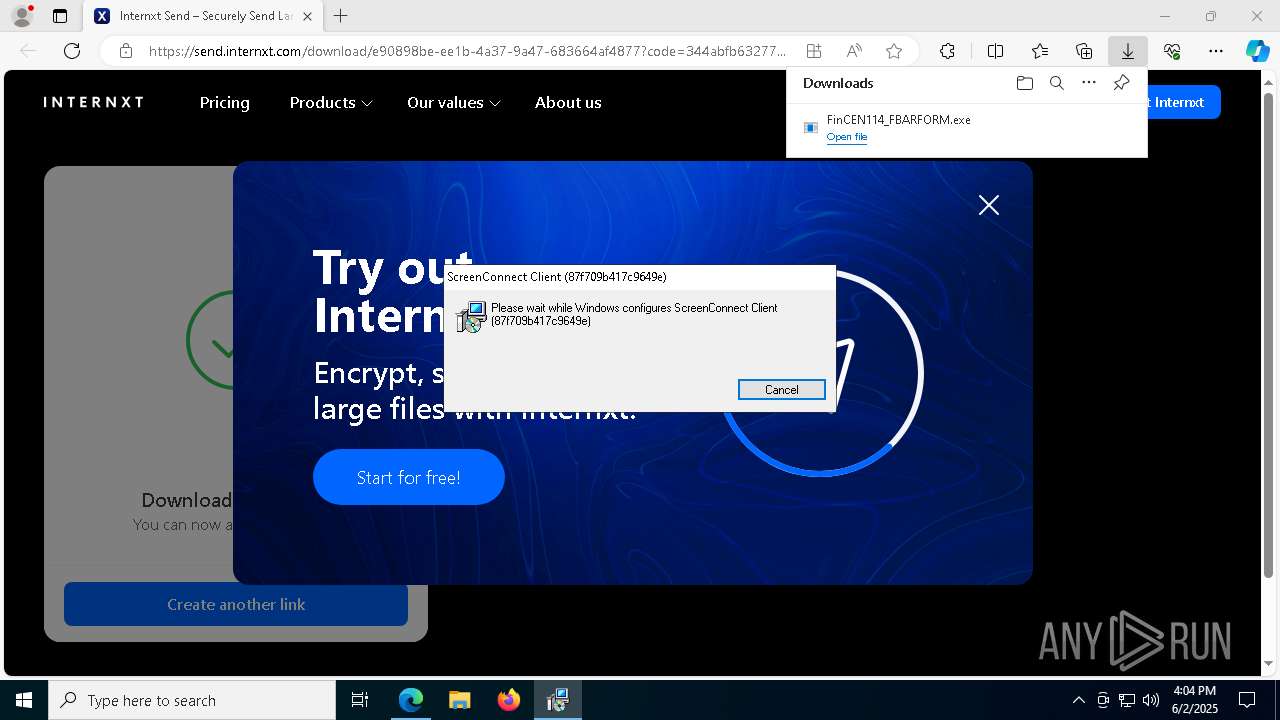Open the About us page
Viewport: 1280px width, 720px height.
[568, 102]
